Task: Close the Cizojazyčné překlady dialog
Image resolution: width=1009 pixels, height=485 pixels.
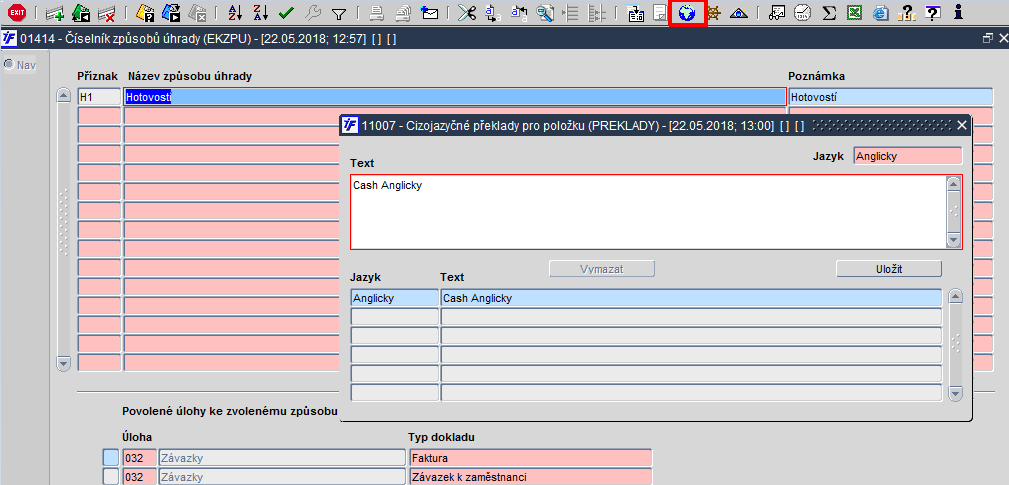Action: coord(962,125)
